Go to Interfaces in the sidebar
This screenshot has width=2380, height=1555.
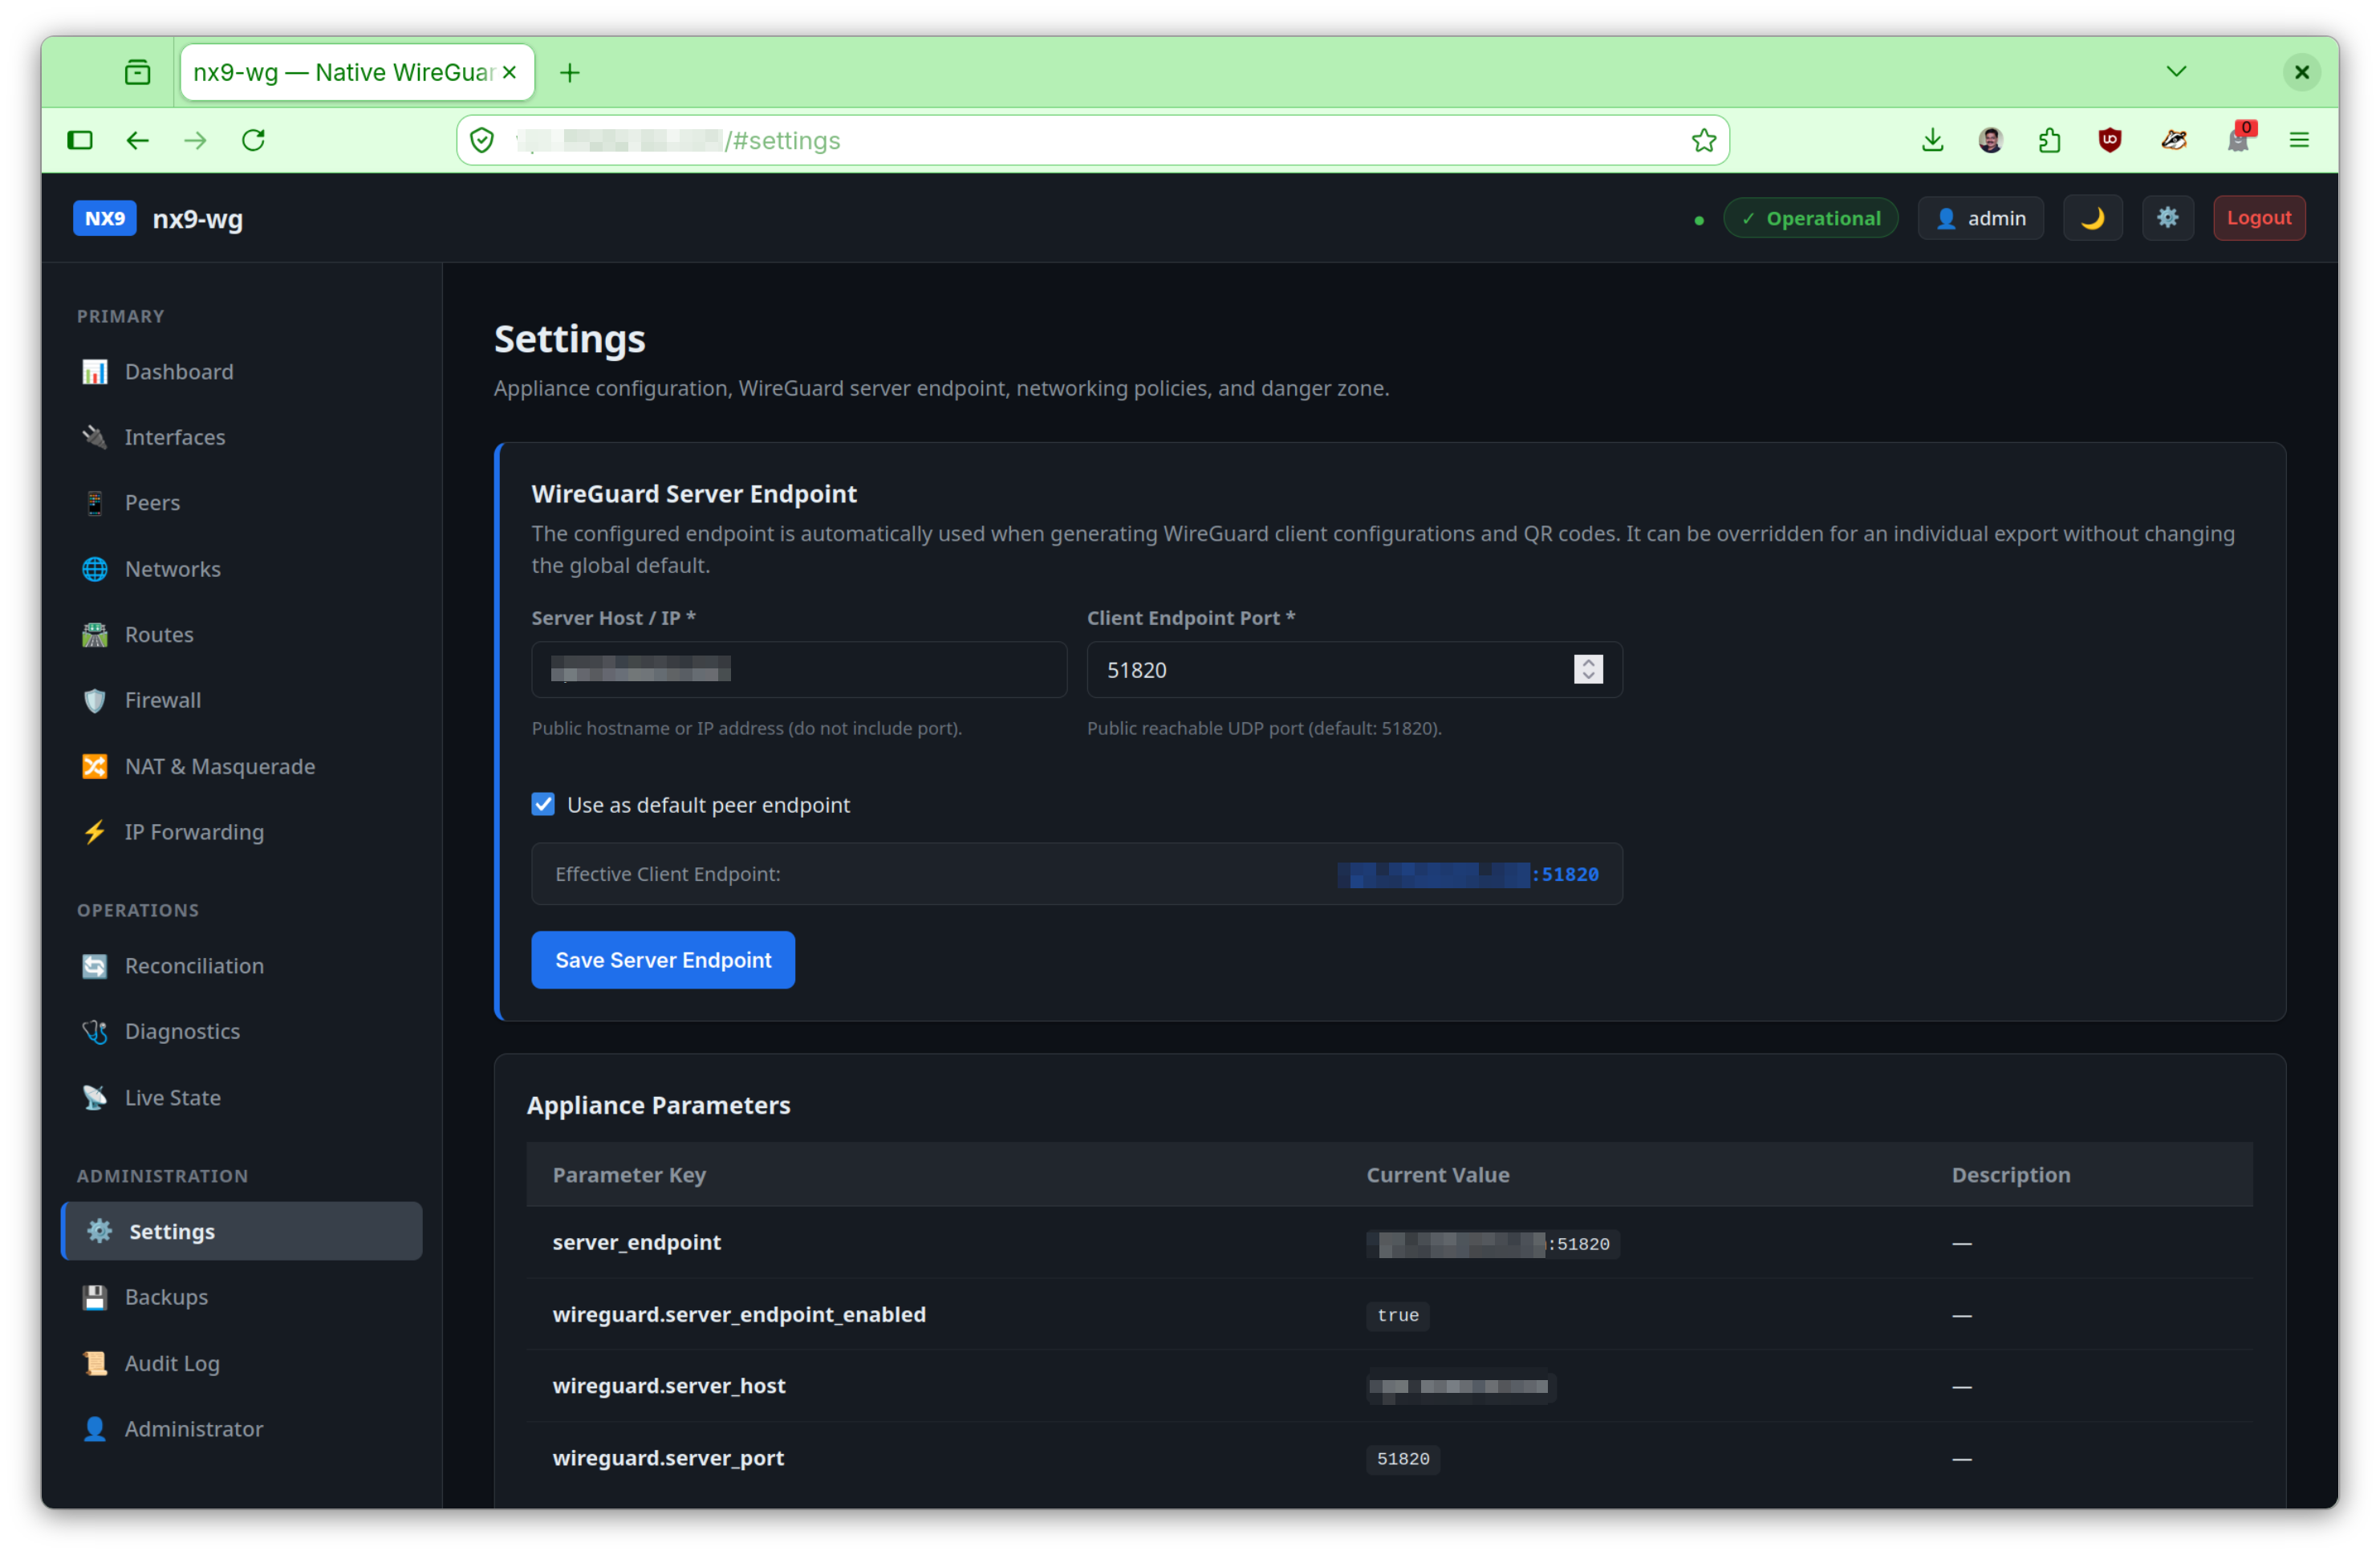(241, 437)
